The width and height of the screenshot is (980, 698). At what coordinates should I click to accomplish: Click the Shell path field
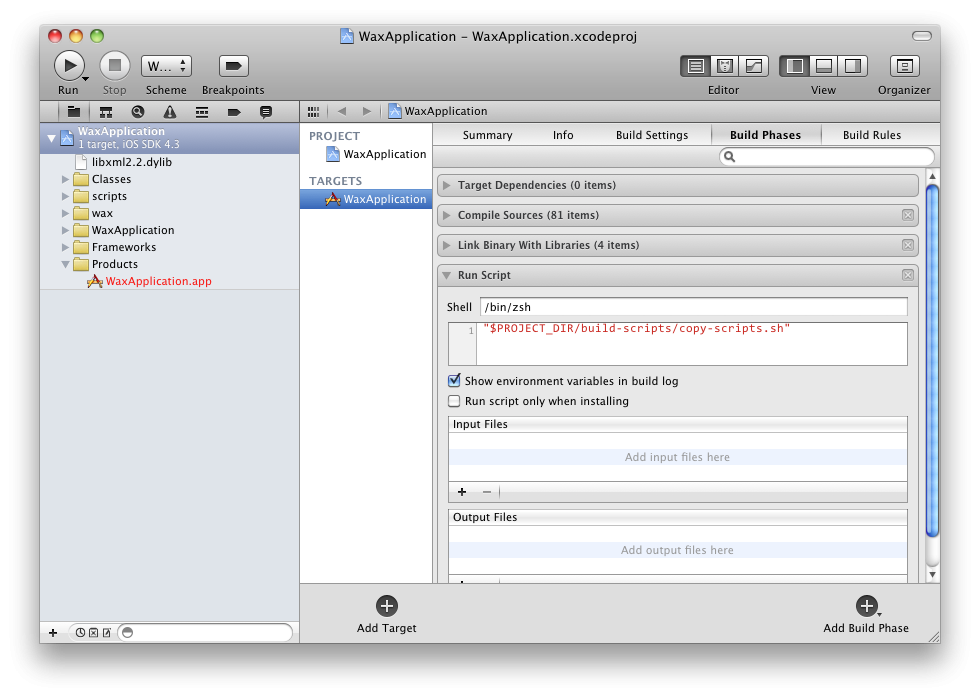tap(694, 307)
